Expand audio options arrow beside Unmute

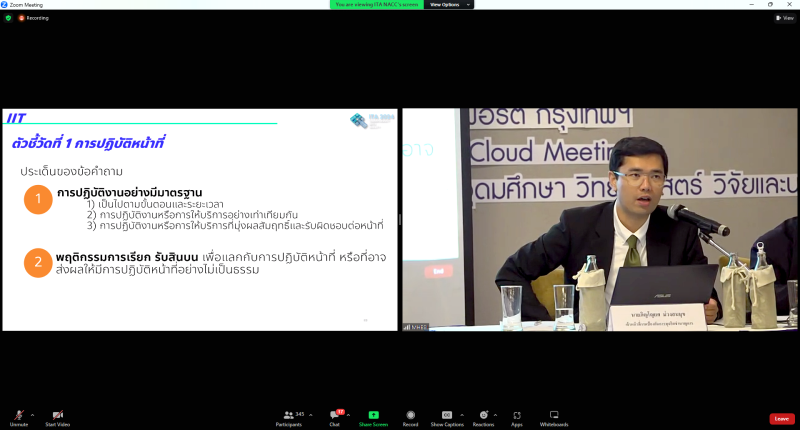[x=33, y=415]
